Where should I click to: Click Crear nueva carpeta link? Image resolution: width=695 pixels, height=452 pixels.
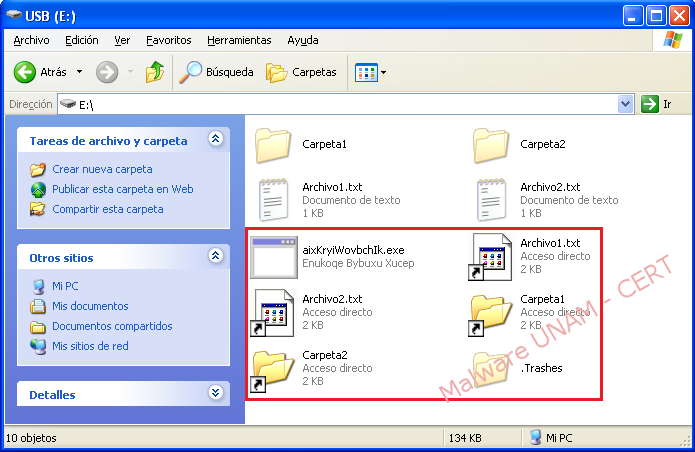pos(102,169)
